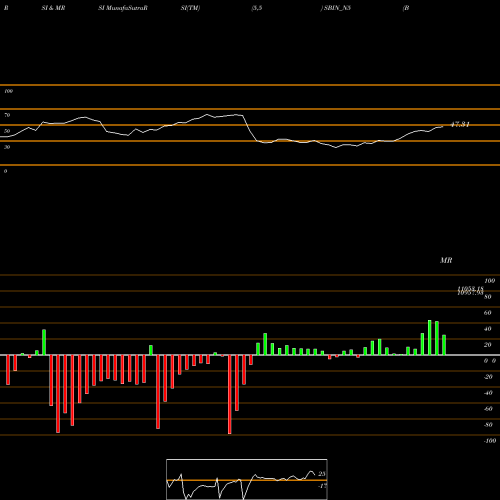
Task: Click the MR axis label -80
Action: (x=488, y=425)
